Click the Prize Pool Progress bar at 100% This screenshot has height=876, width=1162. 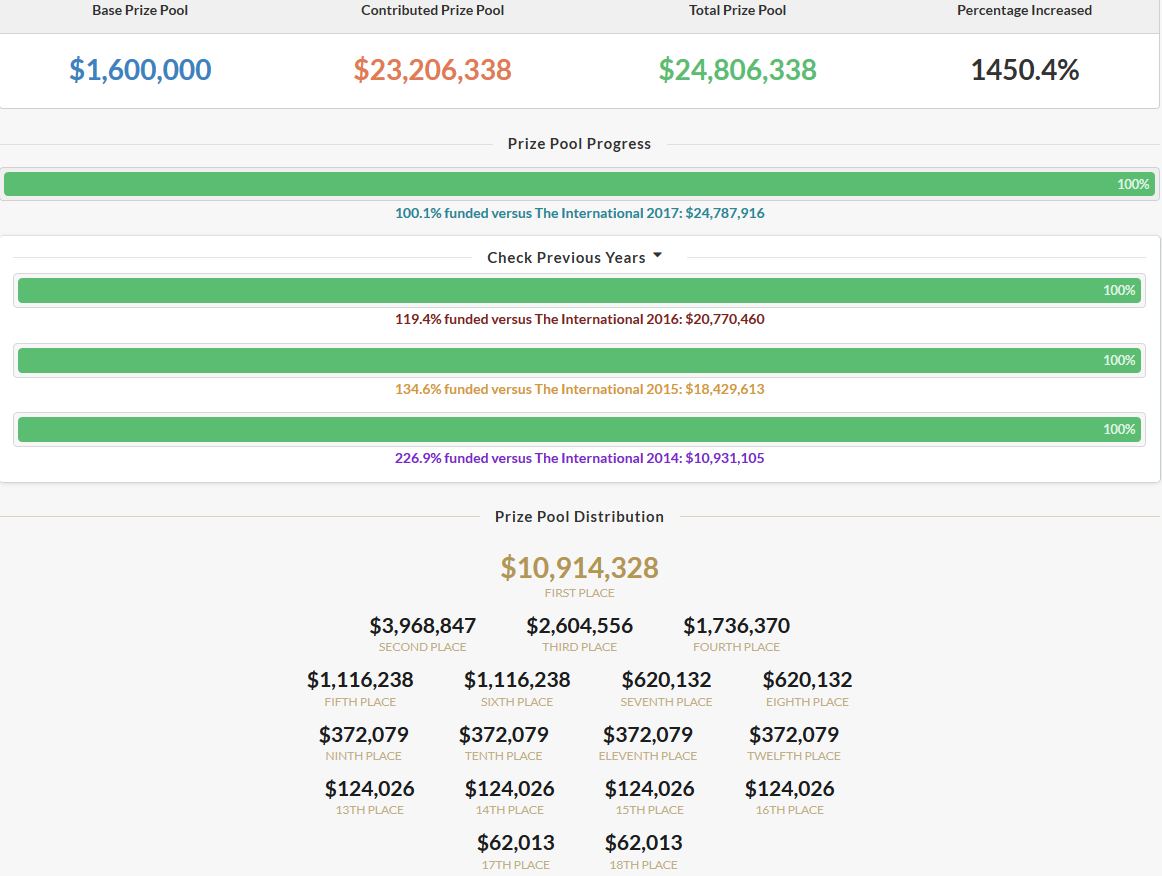click(579, 184)
